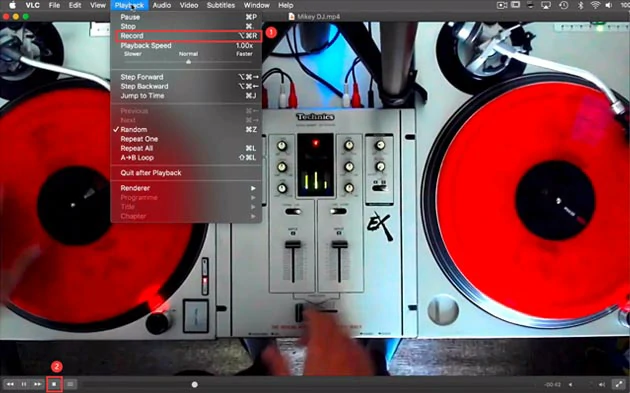Toggle Quit after Playback
This screenshot has width=630, height=393.
186,173
